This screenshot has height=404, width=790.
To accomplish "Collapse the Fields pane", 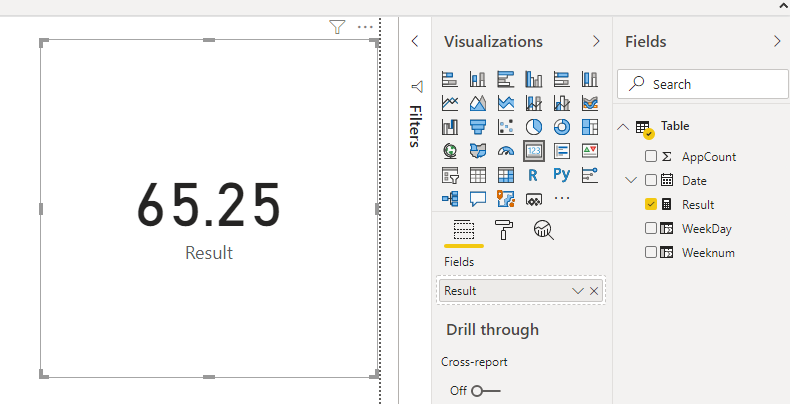I will point(777,41).
